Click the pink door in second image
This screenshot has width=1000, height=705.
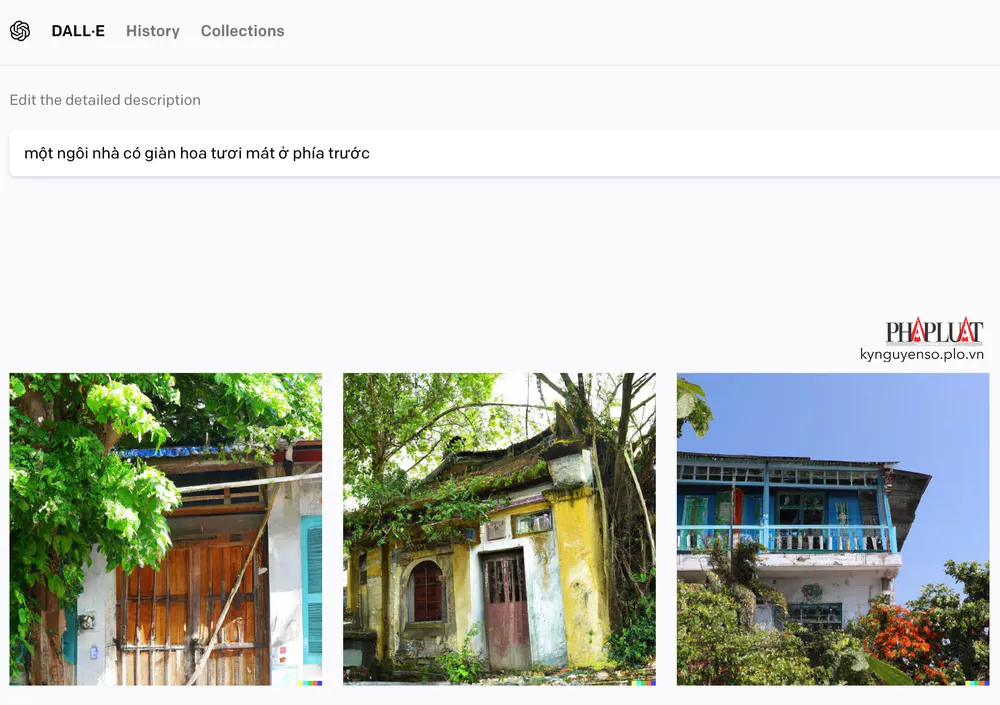[506, 611]
